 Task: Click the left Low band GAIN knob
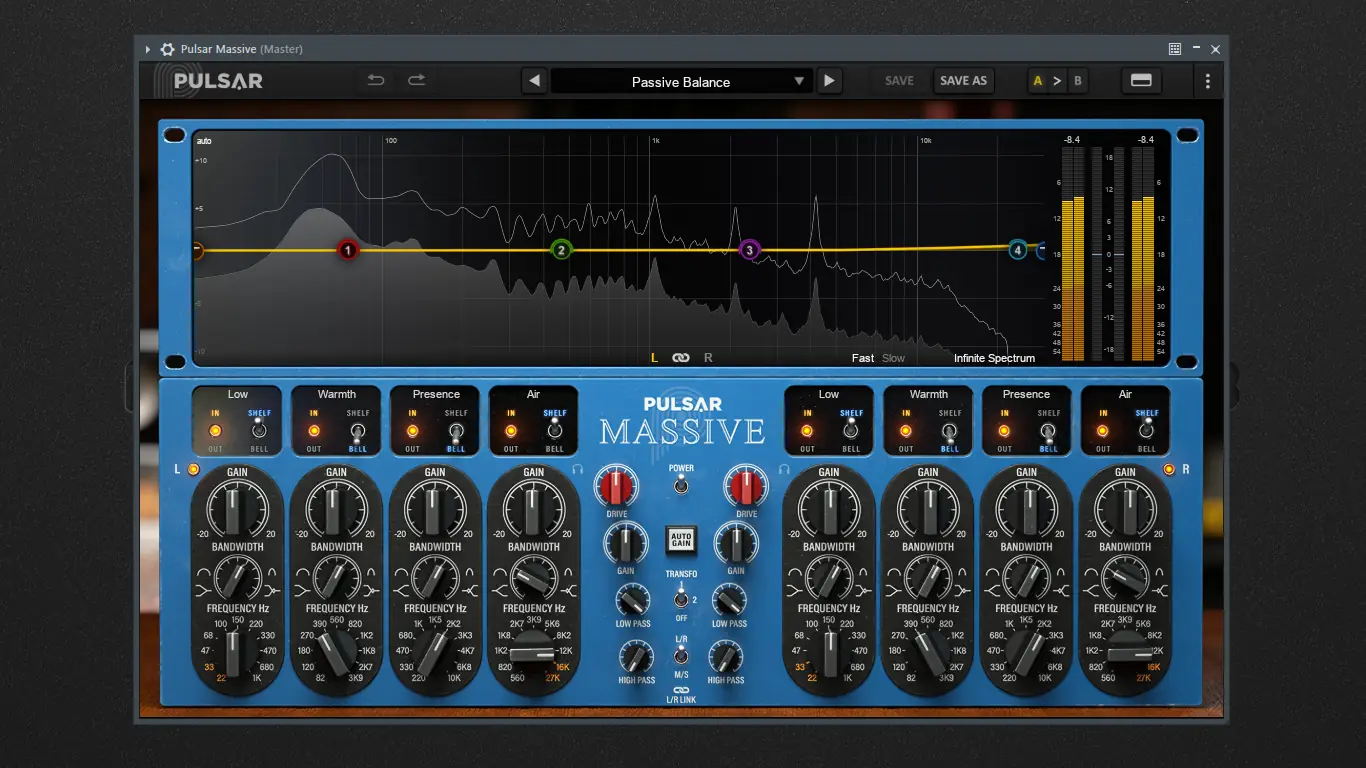pos(237,510)
